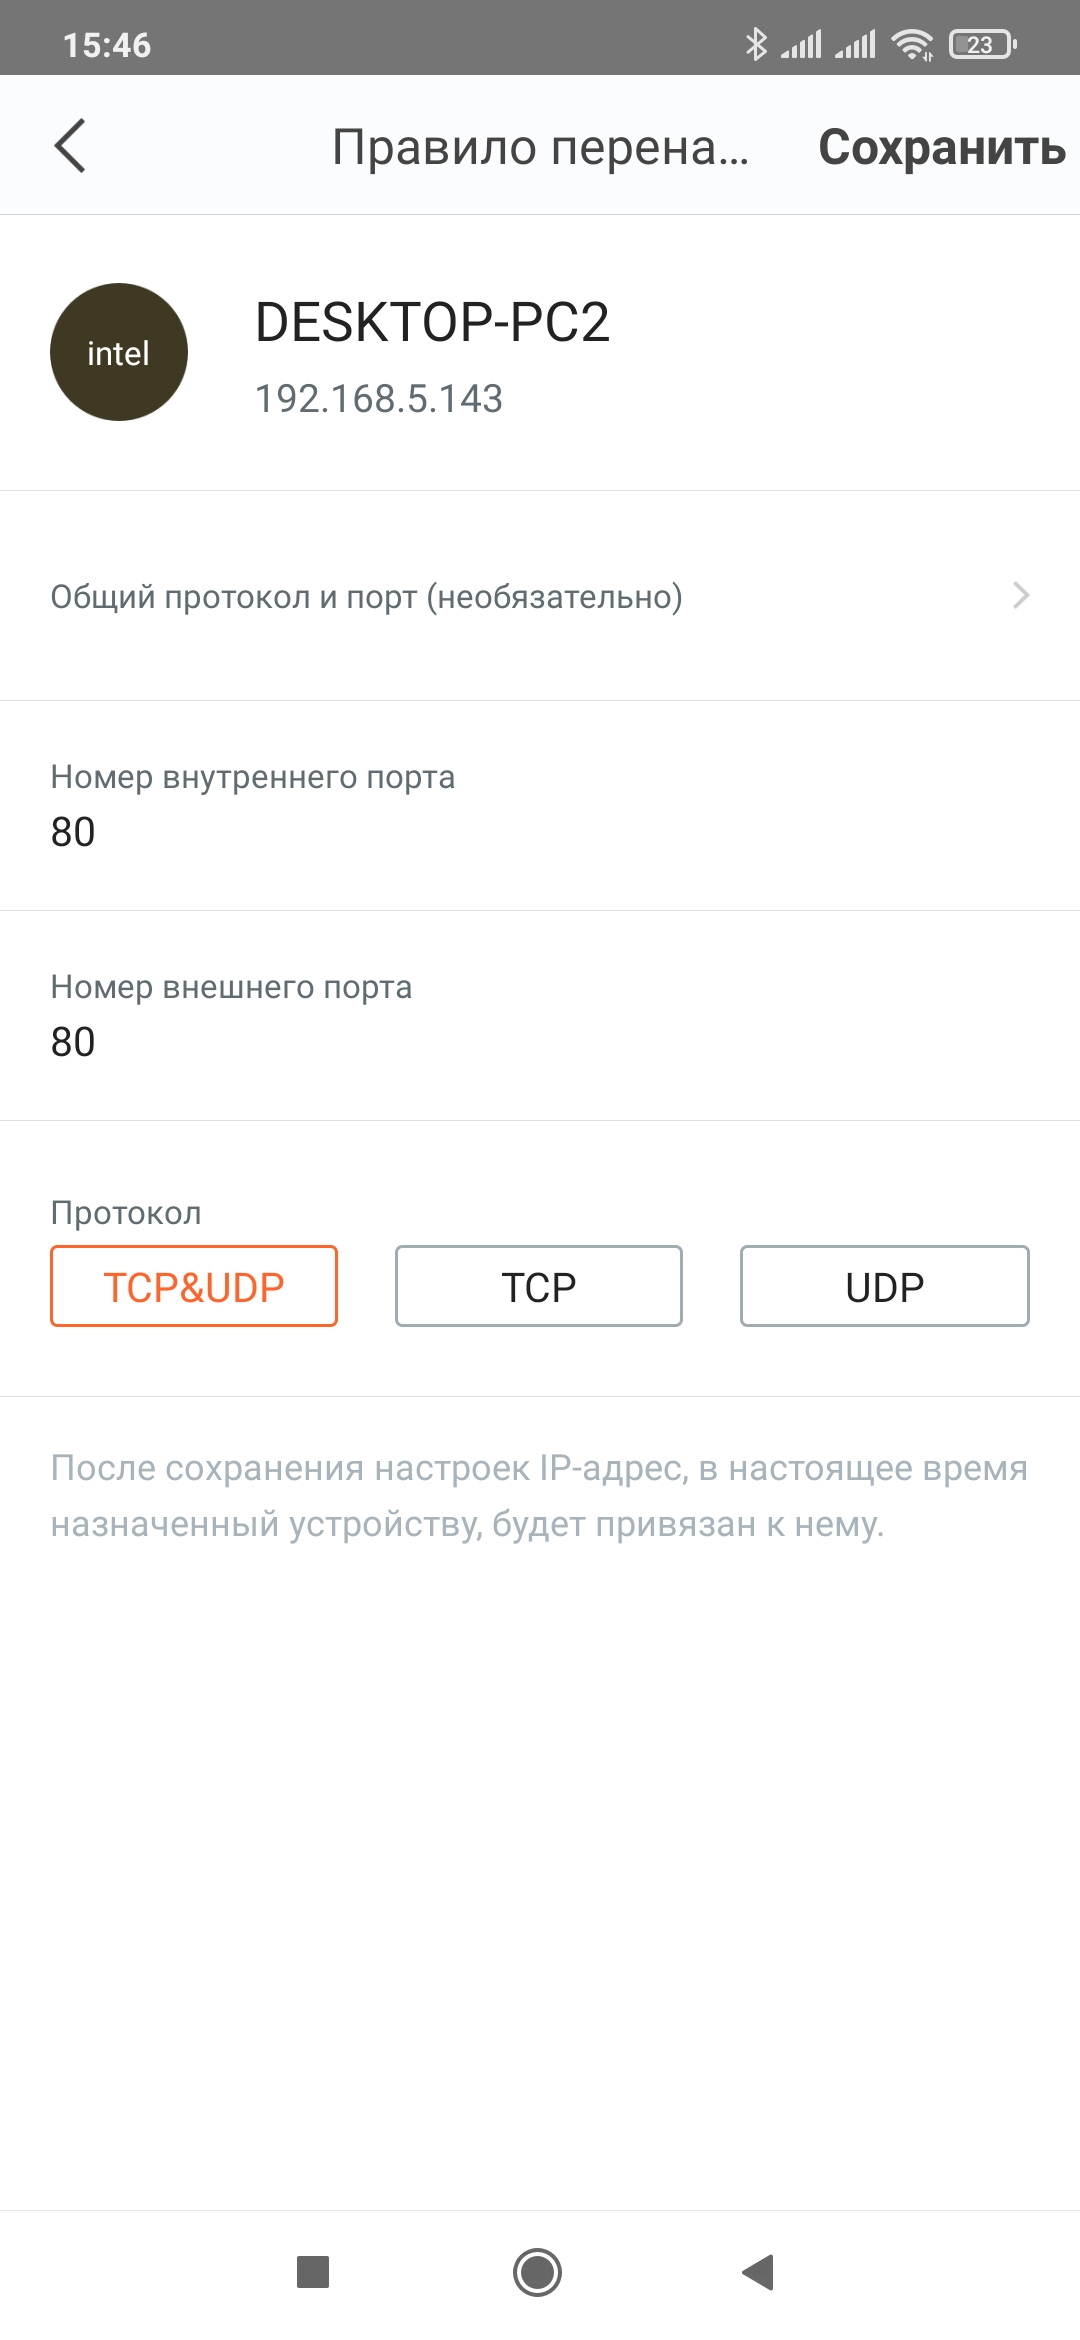The image size is (1080, 2340).
Task: Save the rule with Сохранить
Action: [x=941, y=147]
